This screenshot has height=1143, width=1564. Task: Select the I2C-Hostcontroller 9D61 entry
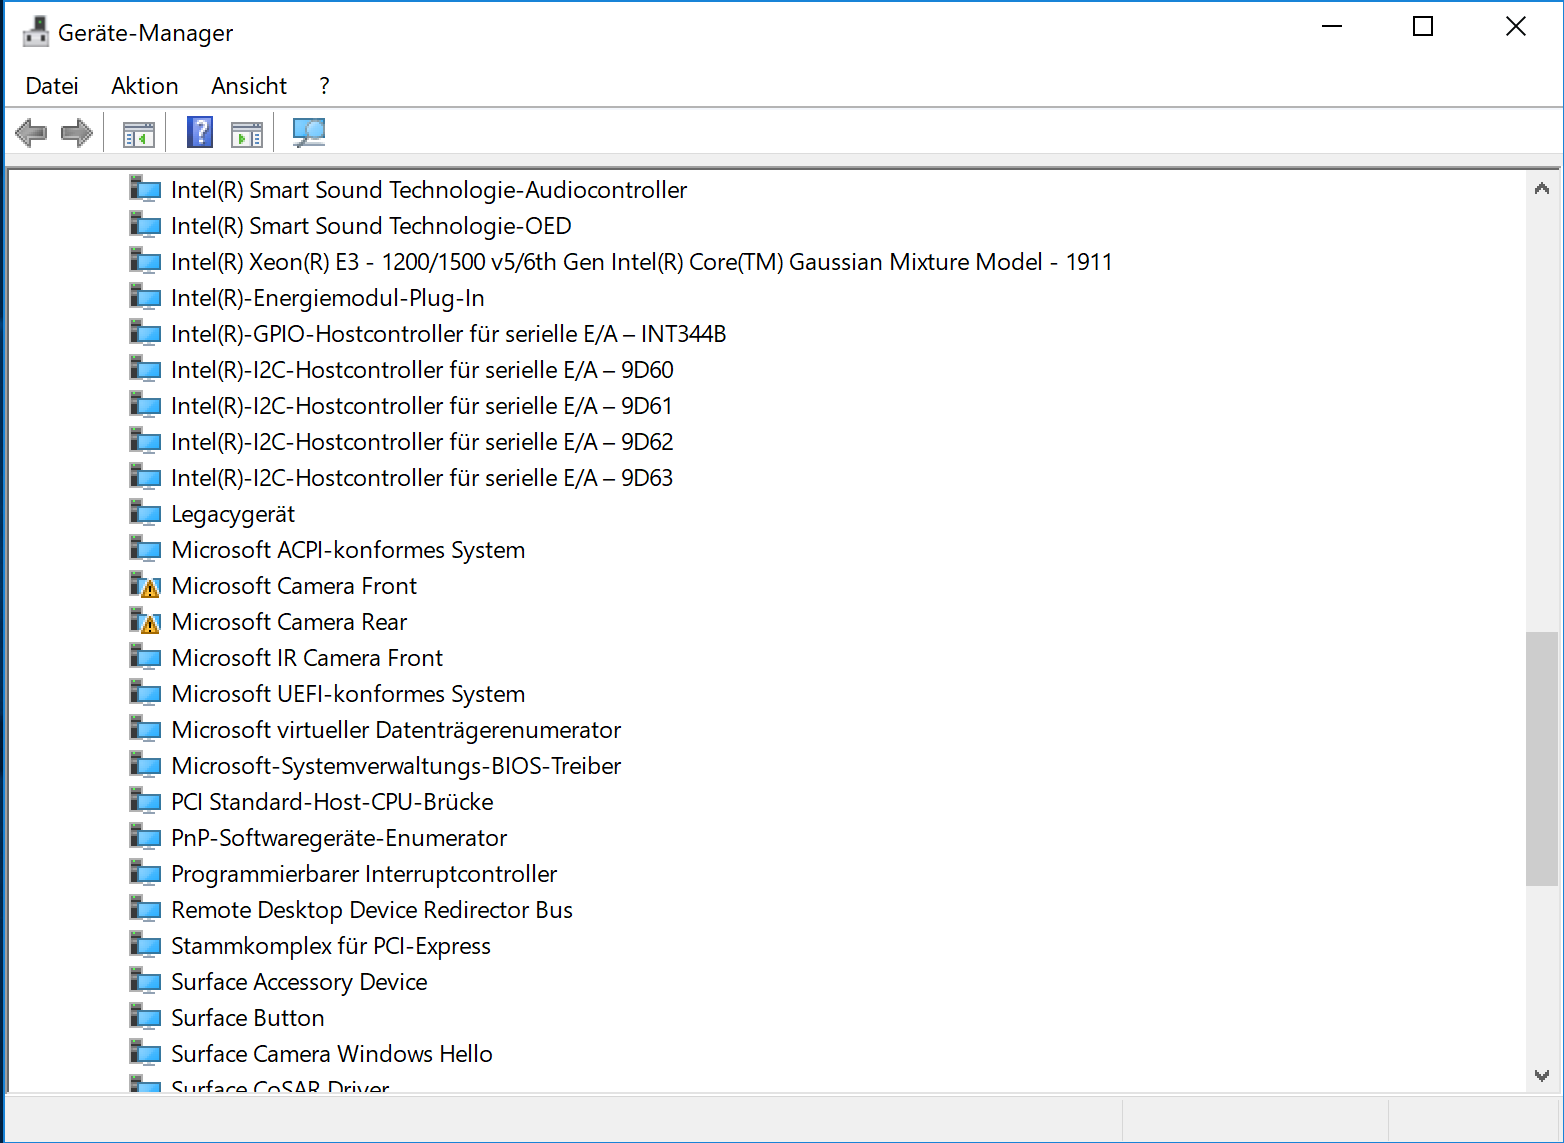(x=422, y=406)
